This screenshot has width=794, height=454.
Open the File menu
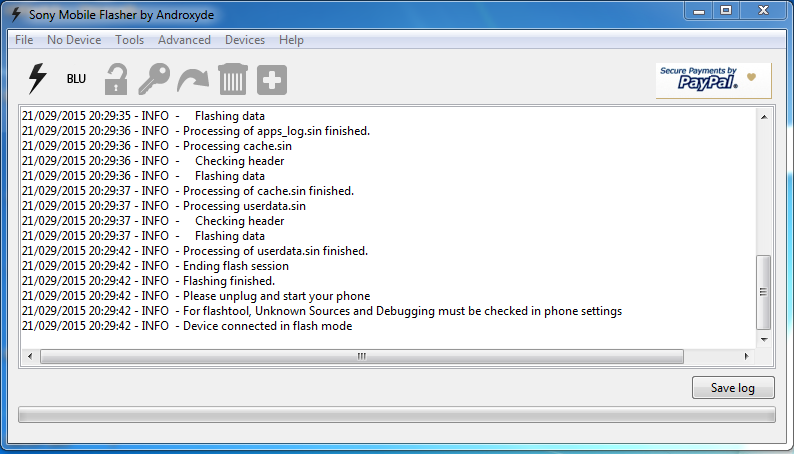click(x=24, y=40)
